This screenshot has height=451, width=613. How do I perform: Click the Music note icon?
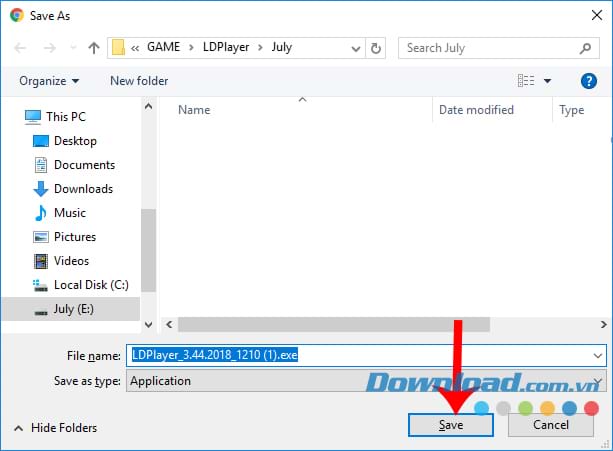[41, 213]
